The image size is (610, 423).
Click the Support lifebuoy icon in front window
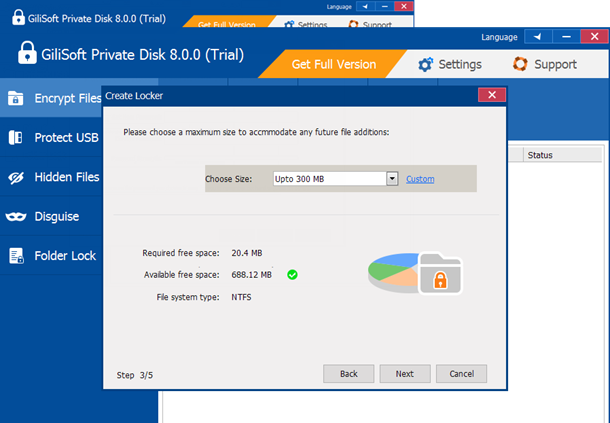click(x=520, y=64)
